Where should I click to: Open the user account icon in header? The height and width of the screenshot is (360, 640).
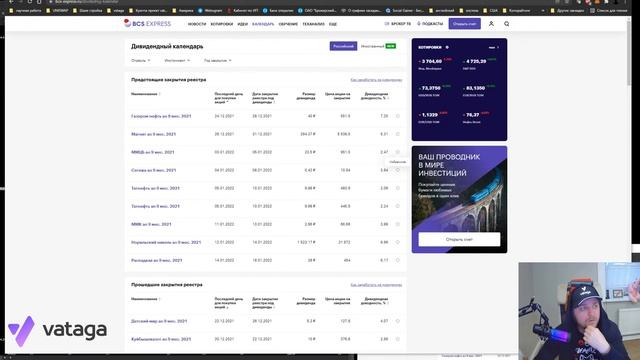point(491,24)
